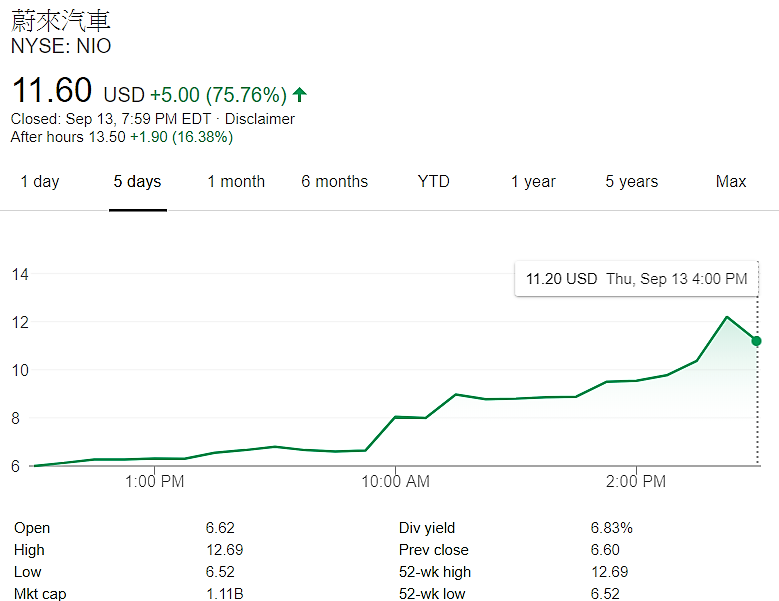Select the NYSE: NIO ticker text
Image resolution: width=779 pixels, height=601 pixels.
[61, 46]
